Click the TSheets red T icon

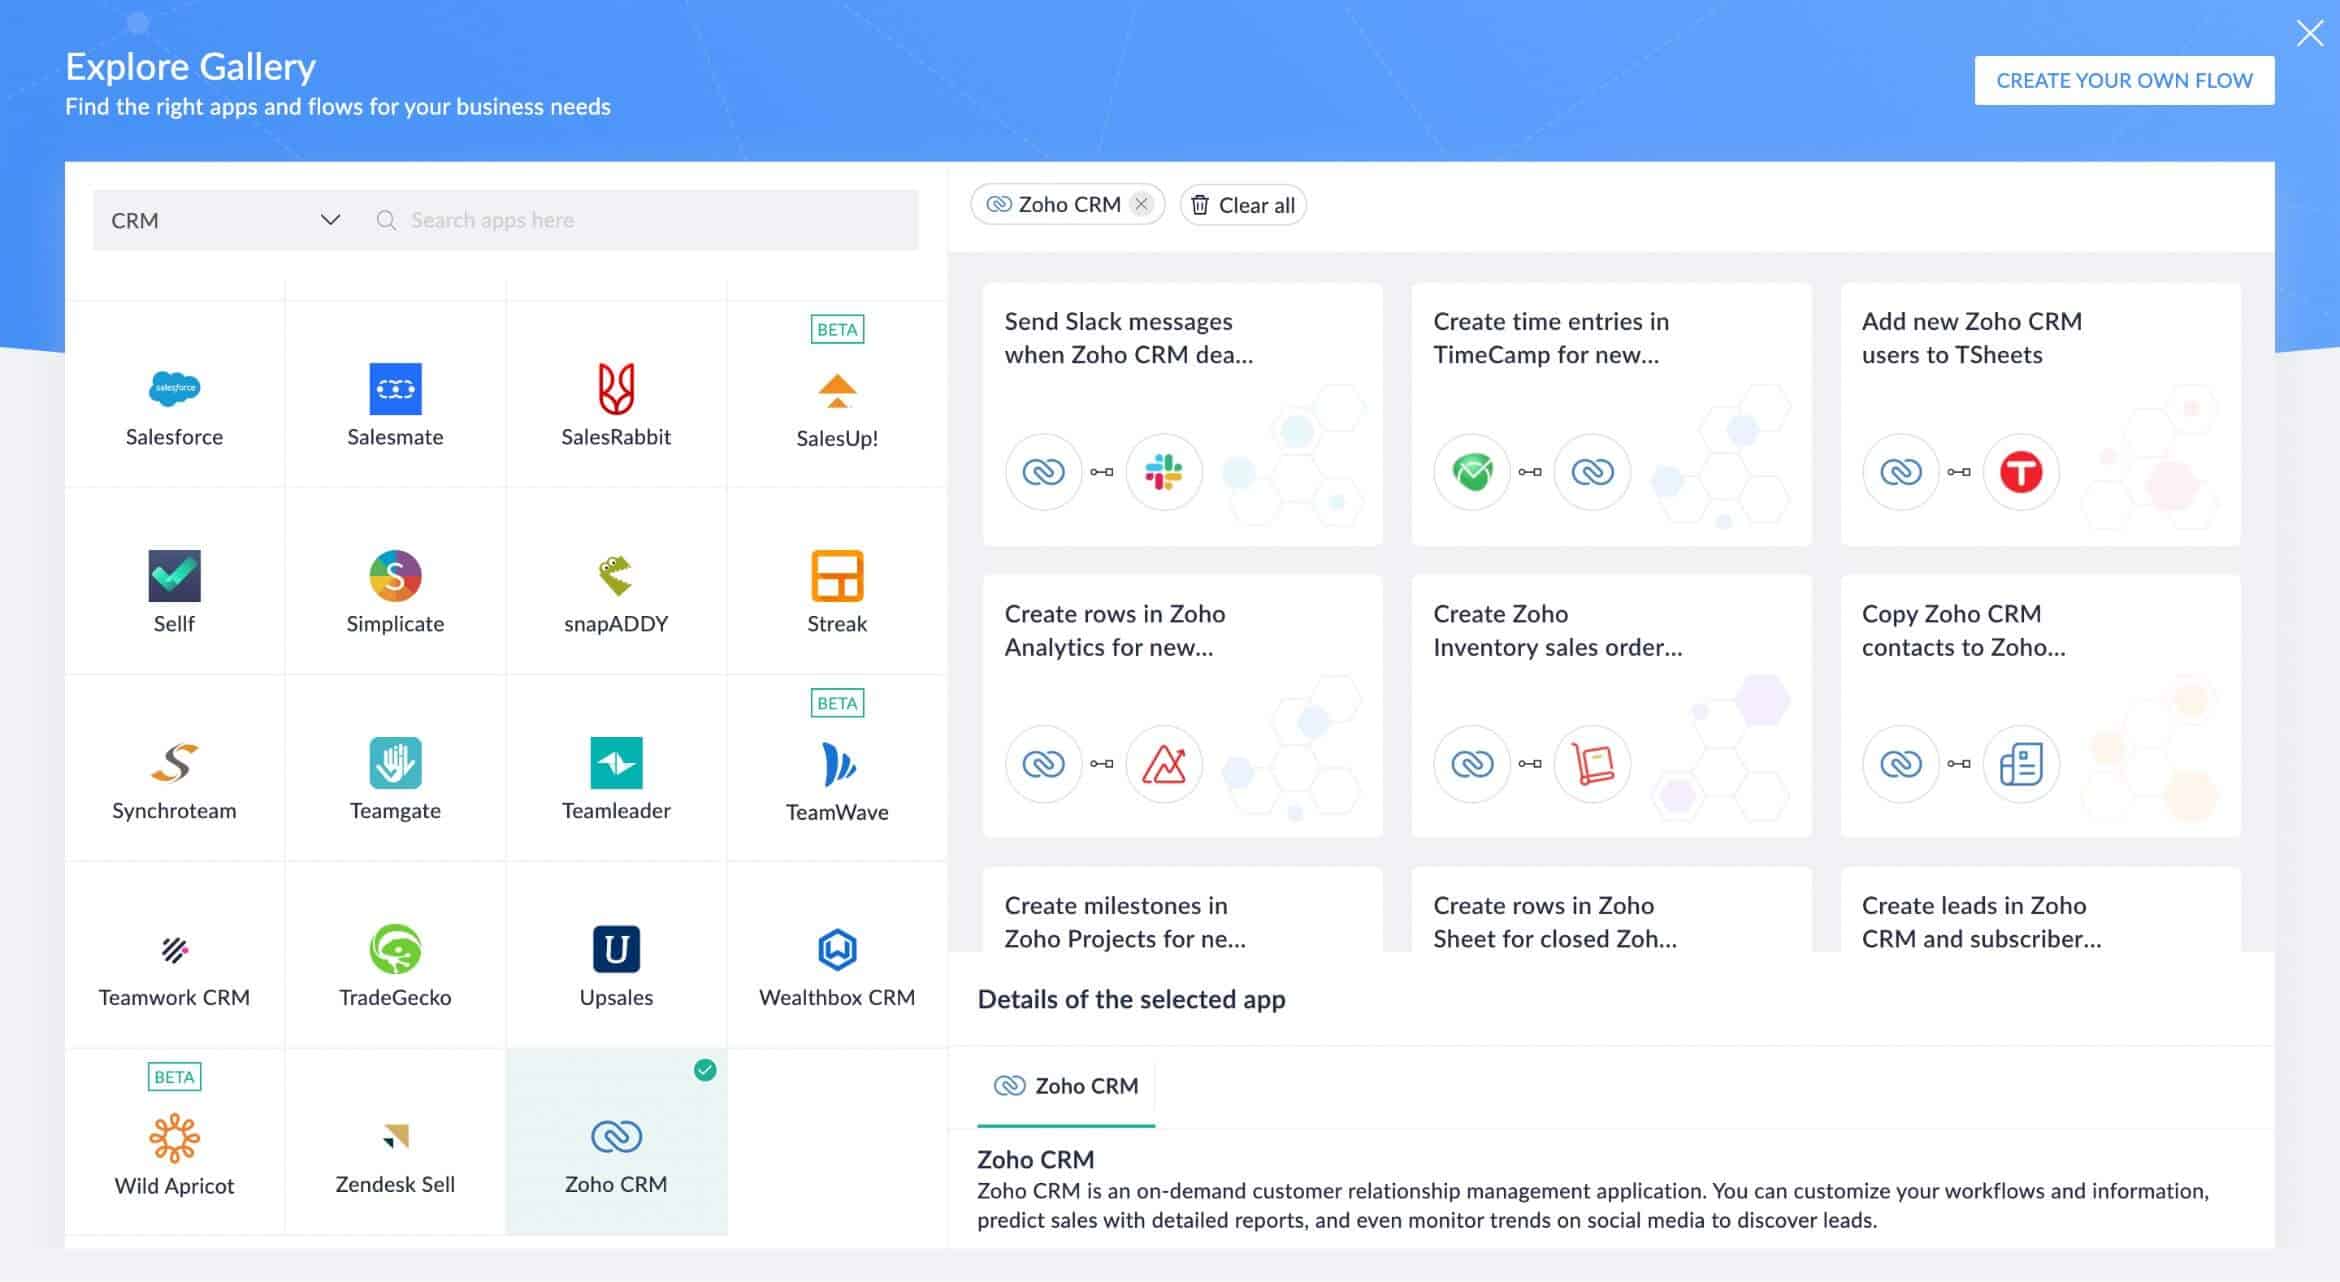tap(2020, 471)
